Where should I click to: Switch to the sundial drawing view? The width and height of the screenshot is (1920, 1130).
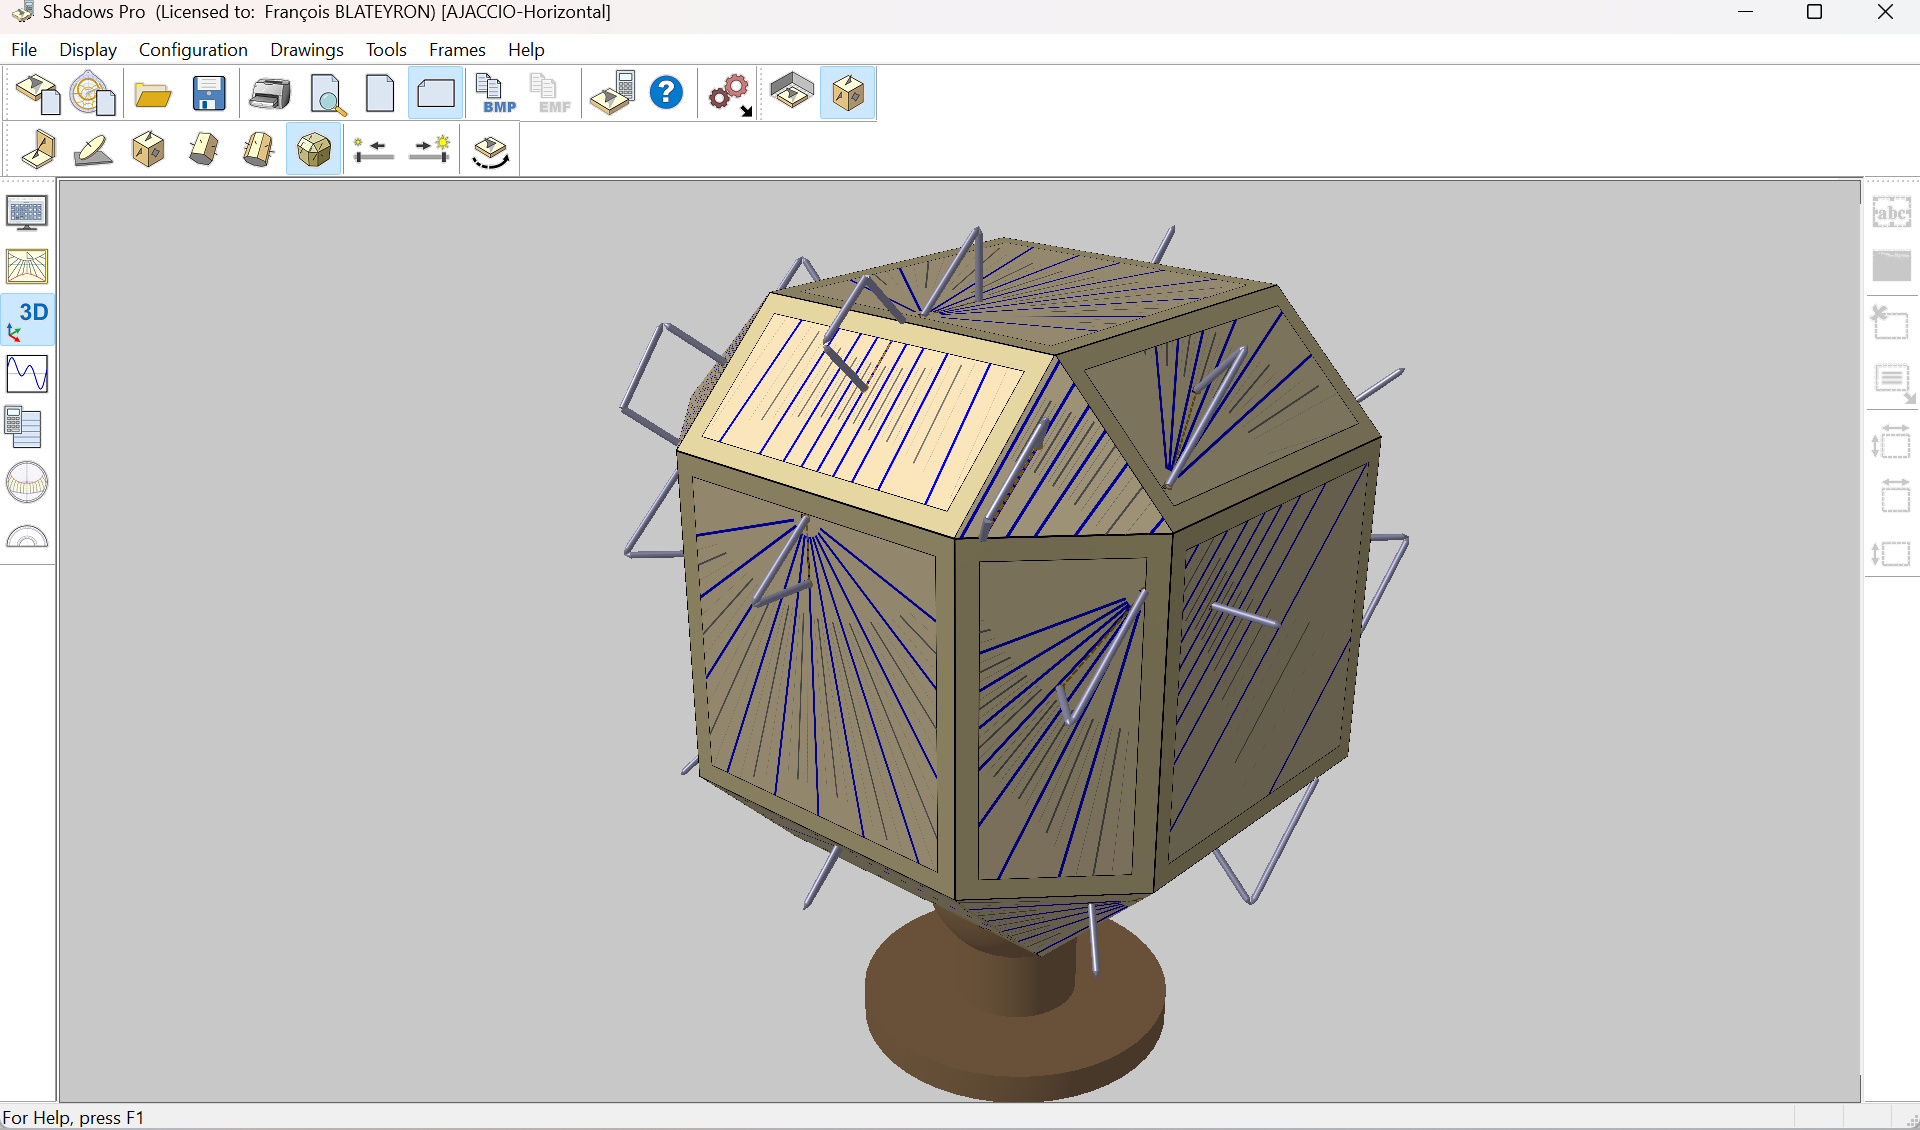(x=27, y=267)
